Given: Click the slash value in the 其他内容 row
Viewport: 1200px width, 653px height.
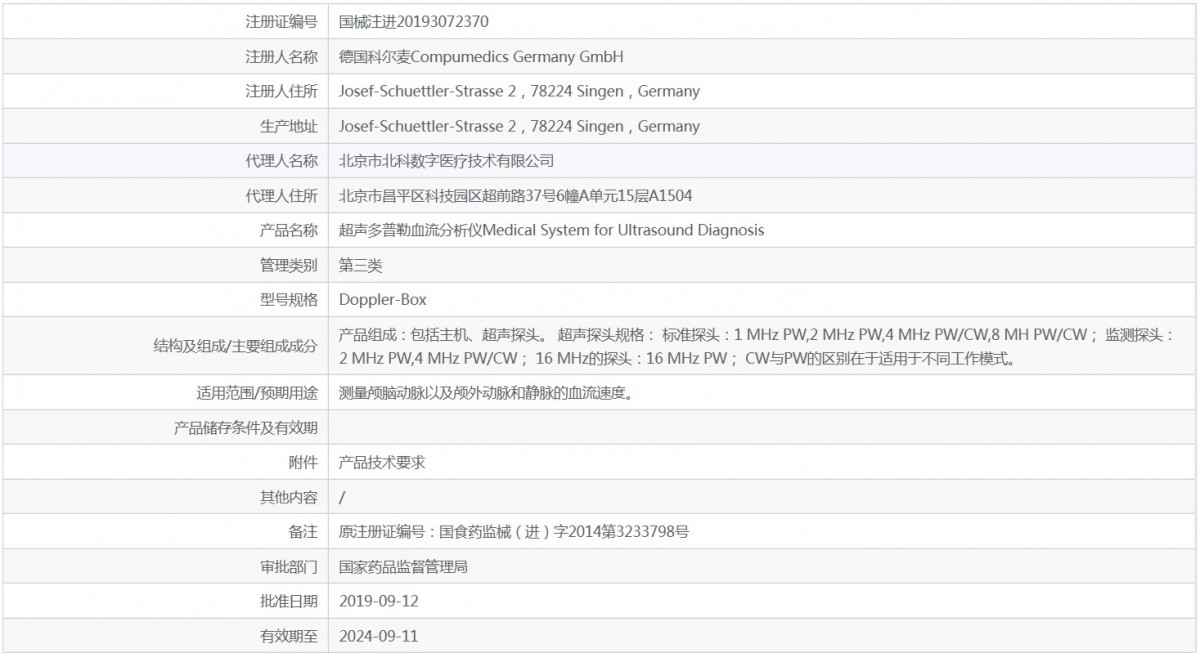Looking at the screenshot, I should pos(342,497).
